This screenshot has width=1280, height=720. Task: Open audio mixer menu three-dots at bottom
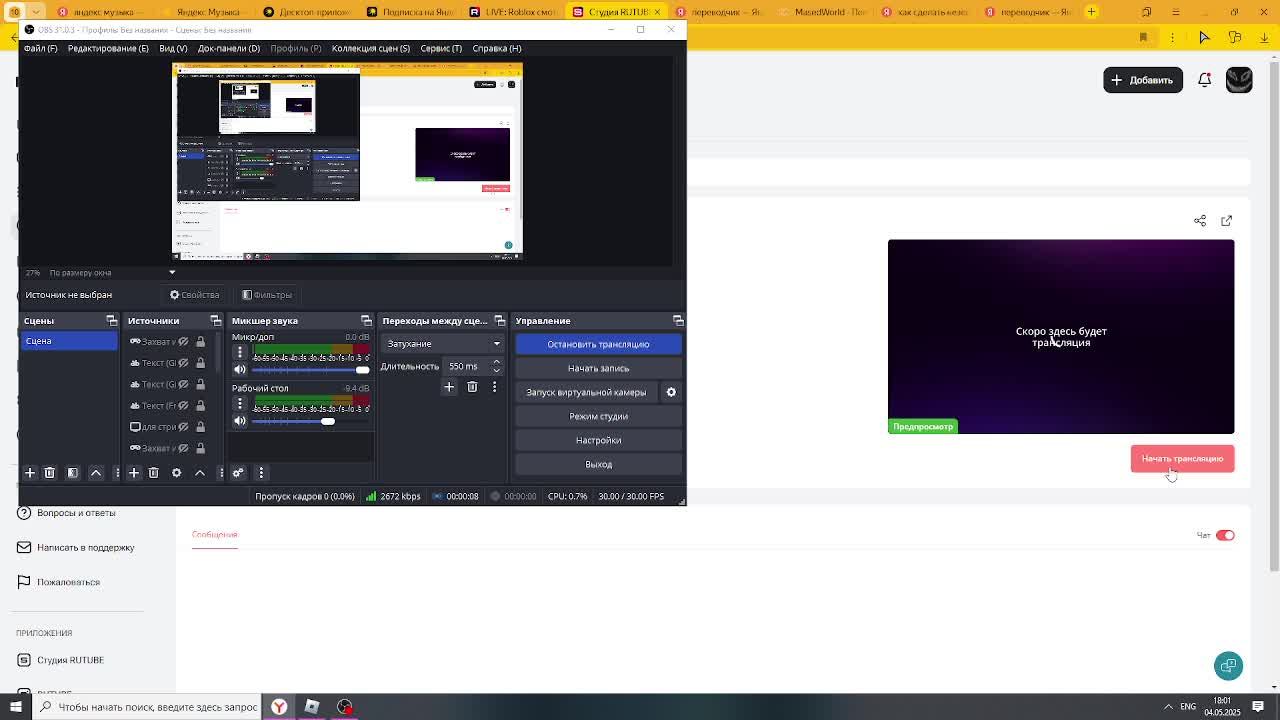pos(261,473)
